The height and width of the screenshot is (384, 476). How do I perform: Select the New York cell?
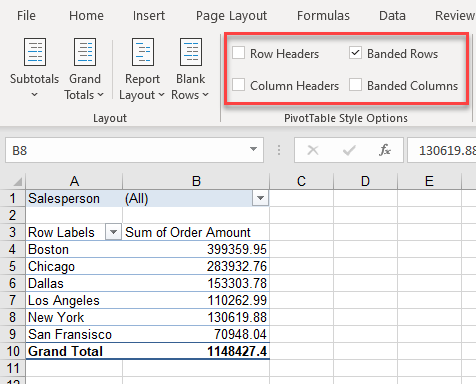74,317
